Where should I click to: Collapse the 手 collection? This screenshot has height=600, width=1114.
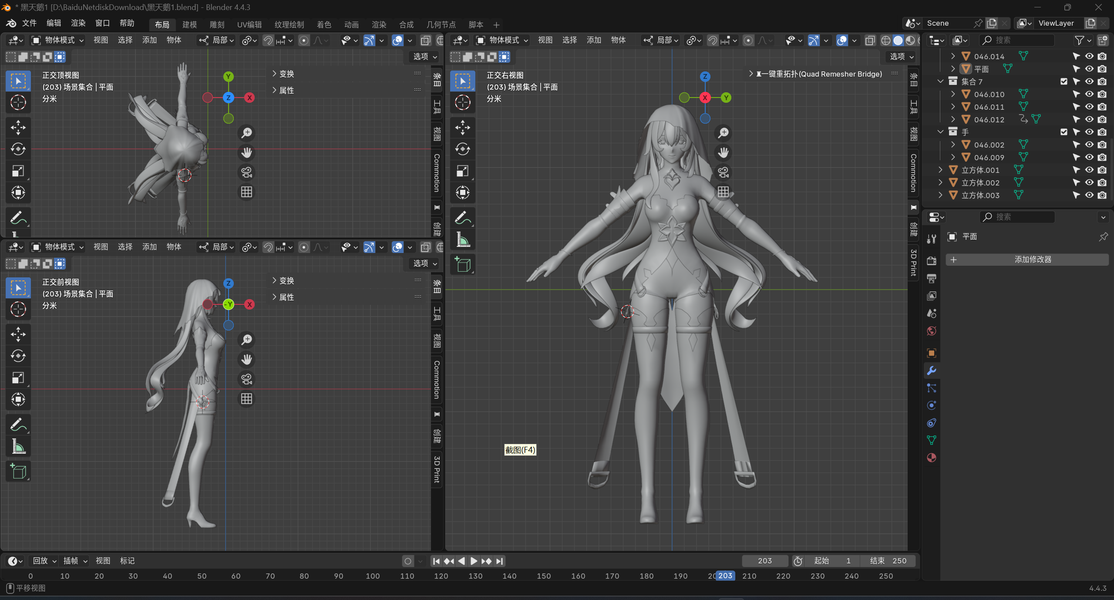pyautogui.click(x=941, y=132)
